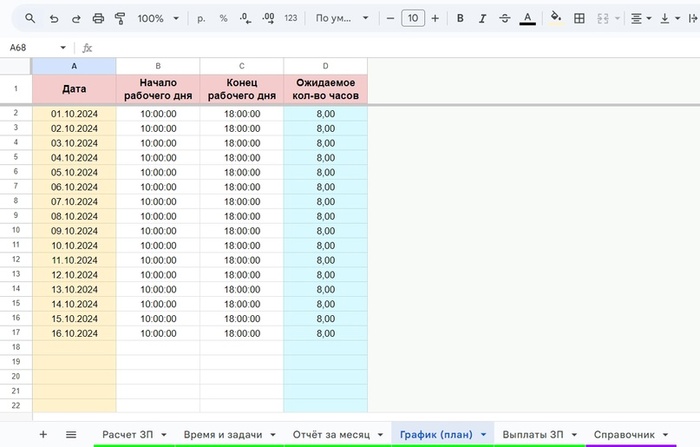Open the horizontal align dropdown

click(641, 18)
